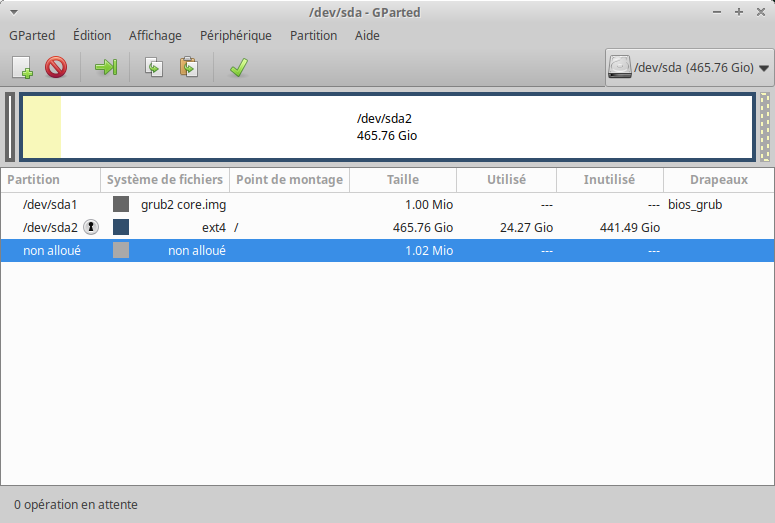
Task: Click the non alloué filesystem cell
Action: click(x=197, y=251)
